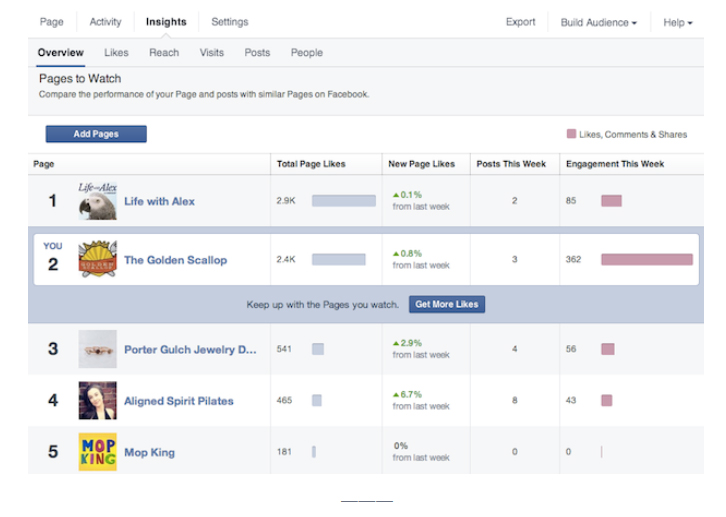Switch to the Visits sub-tab
The height and width of the screenshot is (517, 726).
pyautogui.click(x=212, y=52)
